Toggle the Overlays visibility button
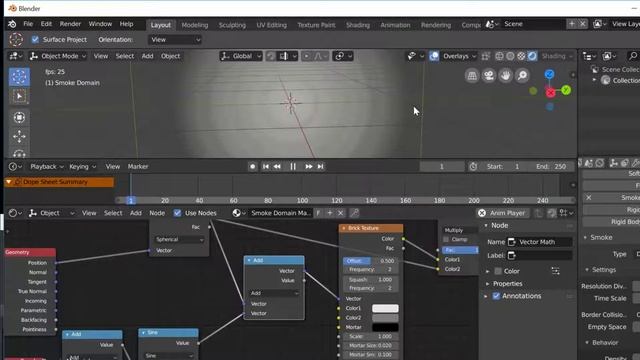 (x=434, y=56)
